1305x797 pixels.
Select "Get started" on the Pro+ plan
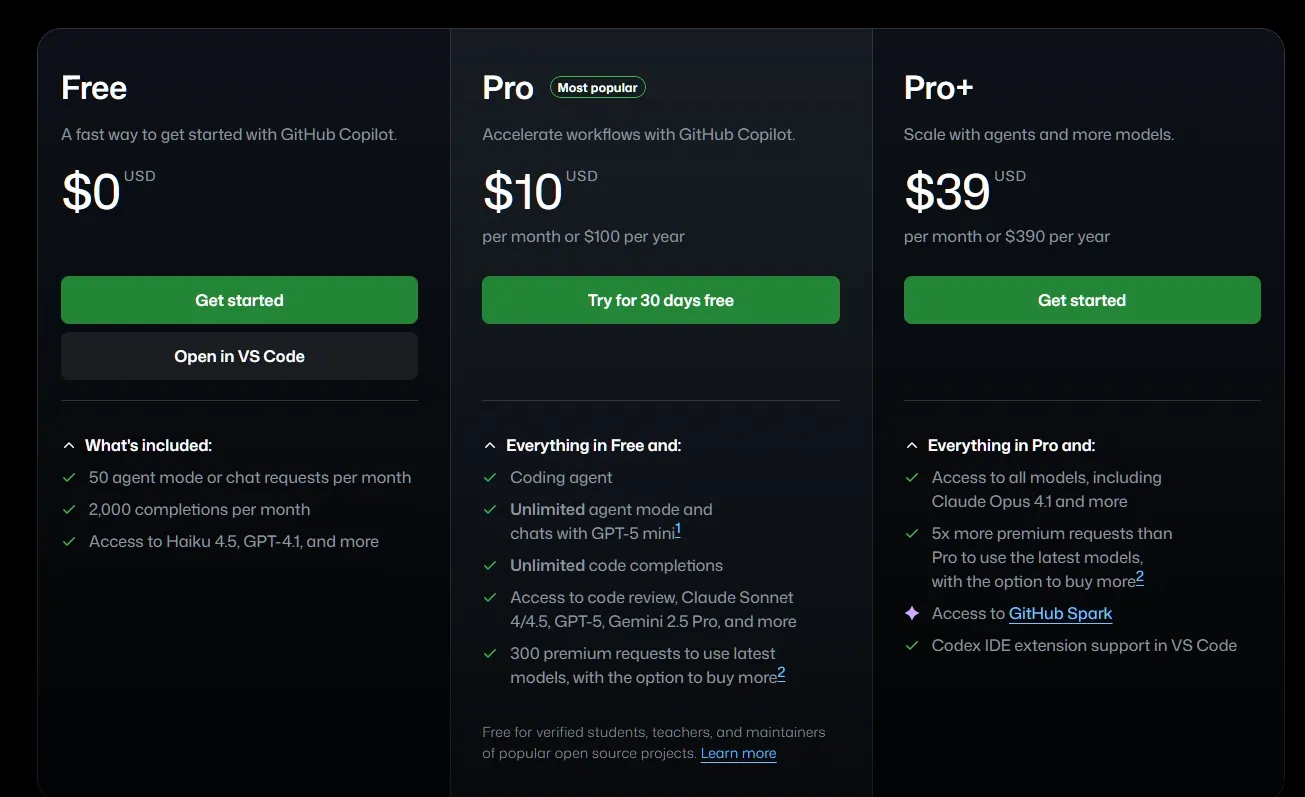coord(1081,300)
